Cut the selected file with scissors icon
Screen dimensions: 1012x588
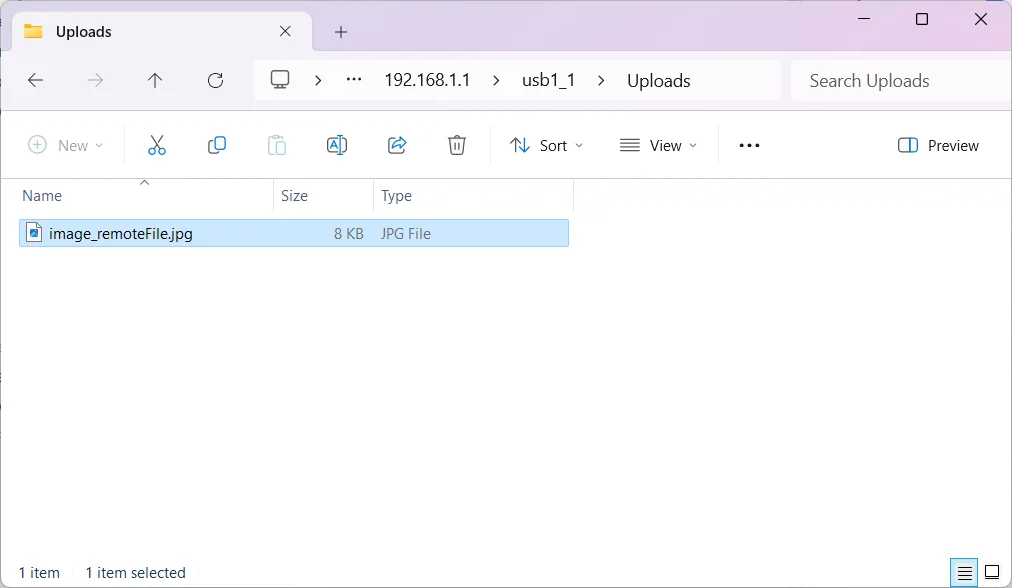click(x=157, y=145)
